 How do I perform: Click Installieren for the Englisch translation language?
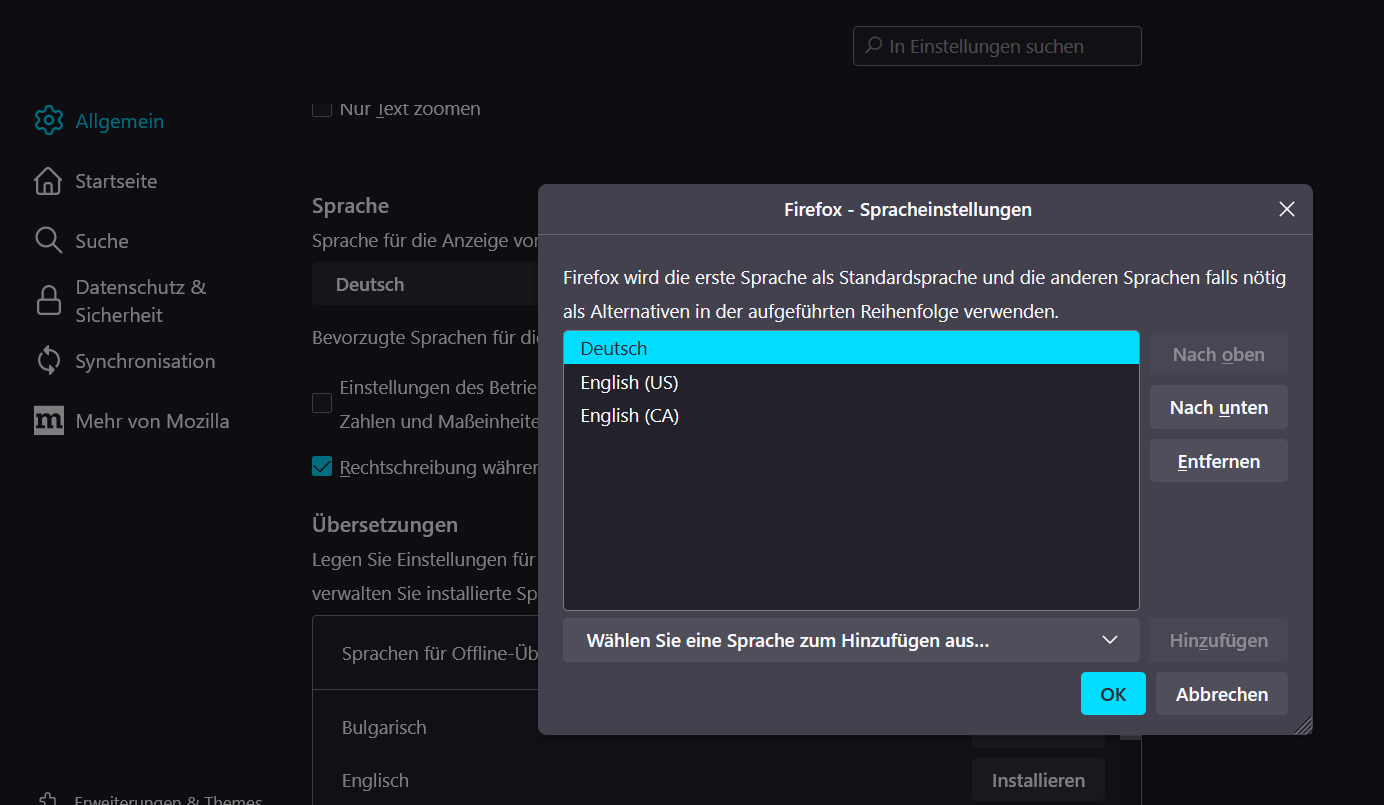click(x=1038, y=780)
